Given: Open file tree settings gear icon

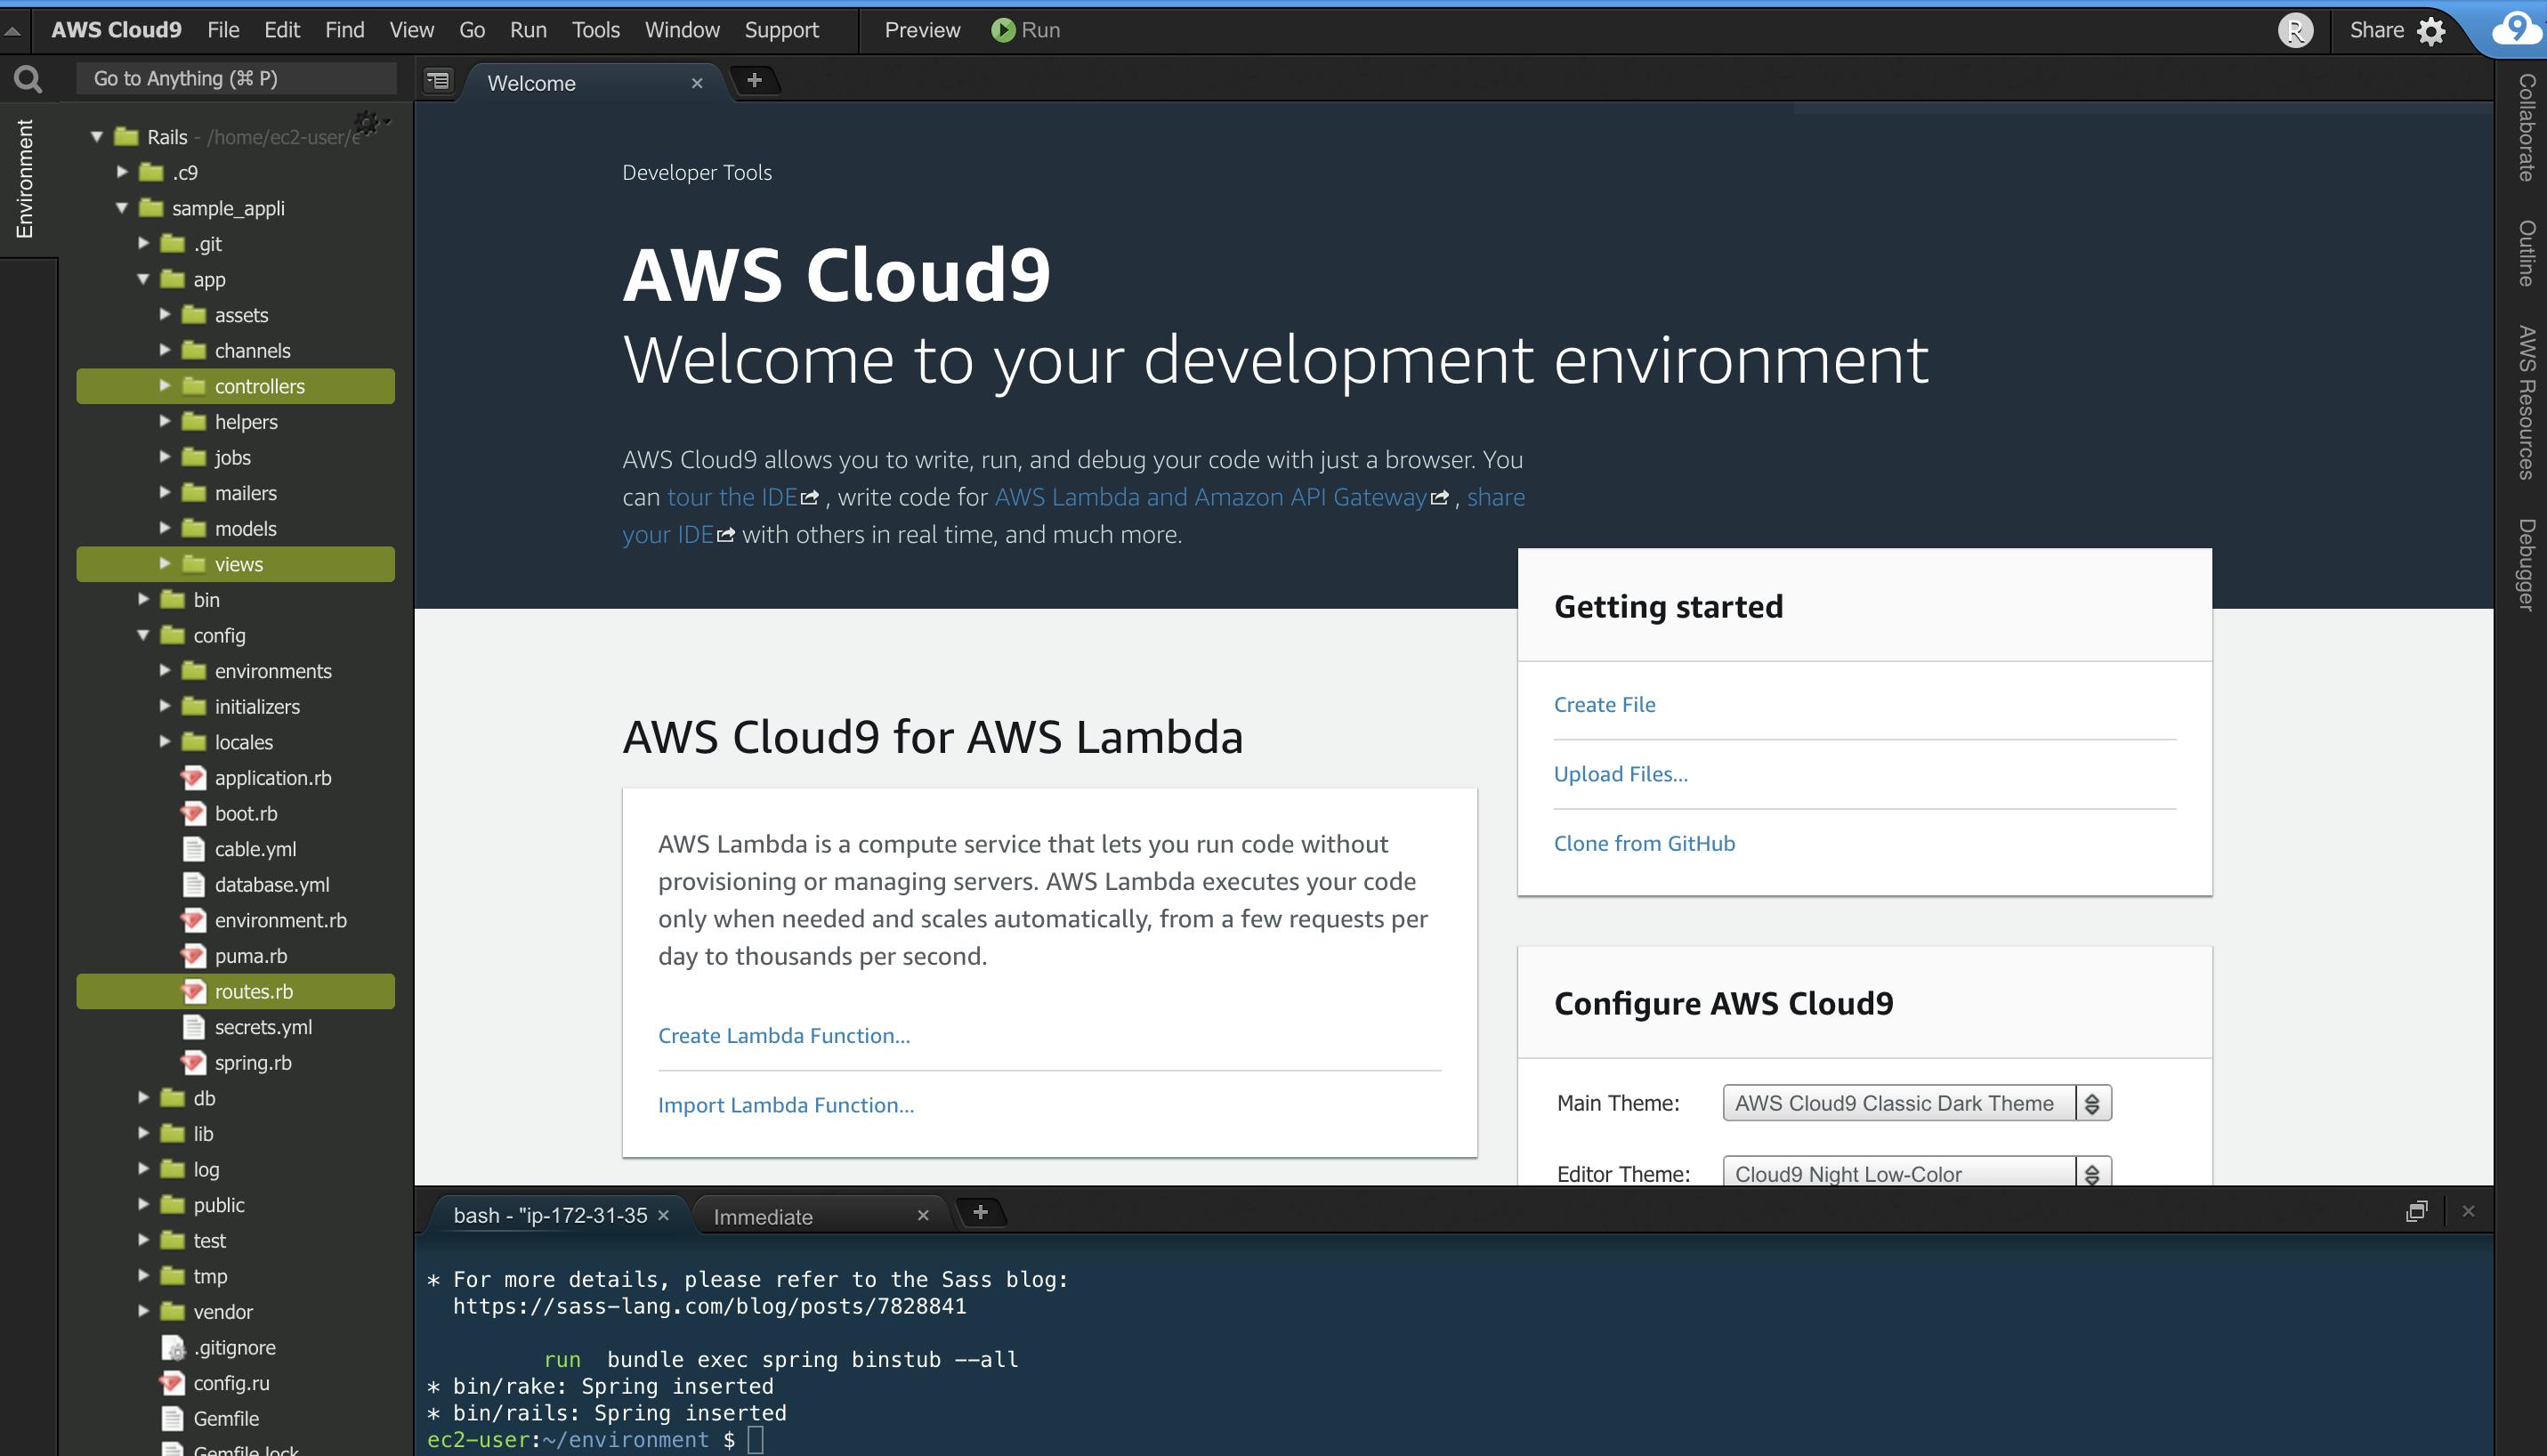Looking at the screenshot, I should (x=368, y=124).
